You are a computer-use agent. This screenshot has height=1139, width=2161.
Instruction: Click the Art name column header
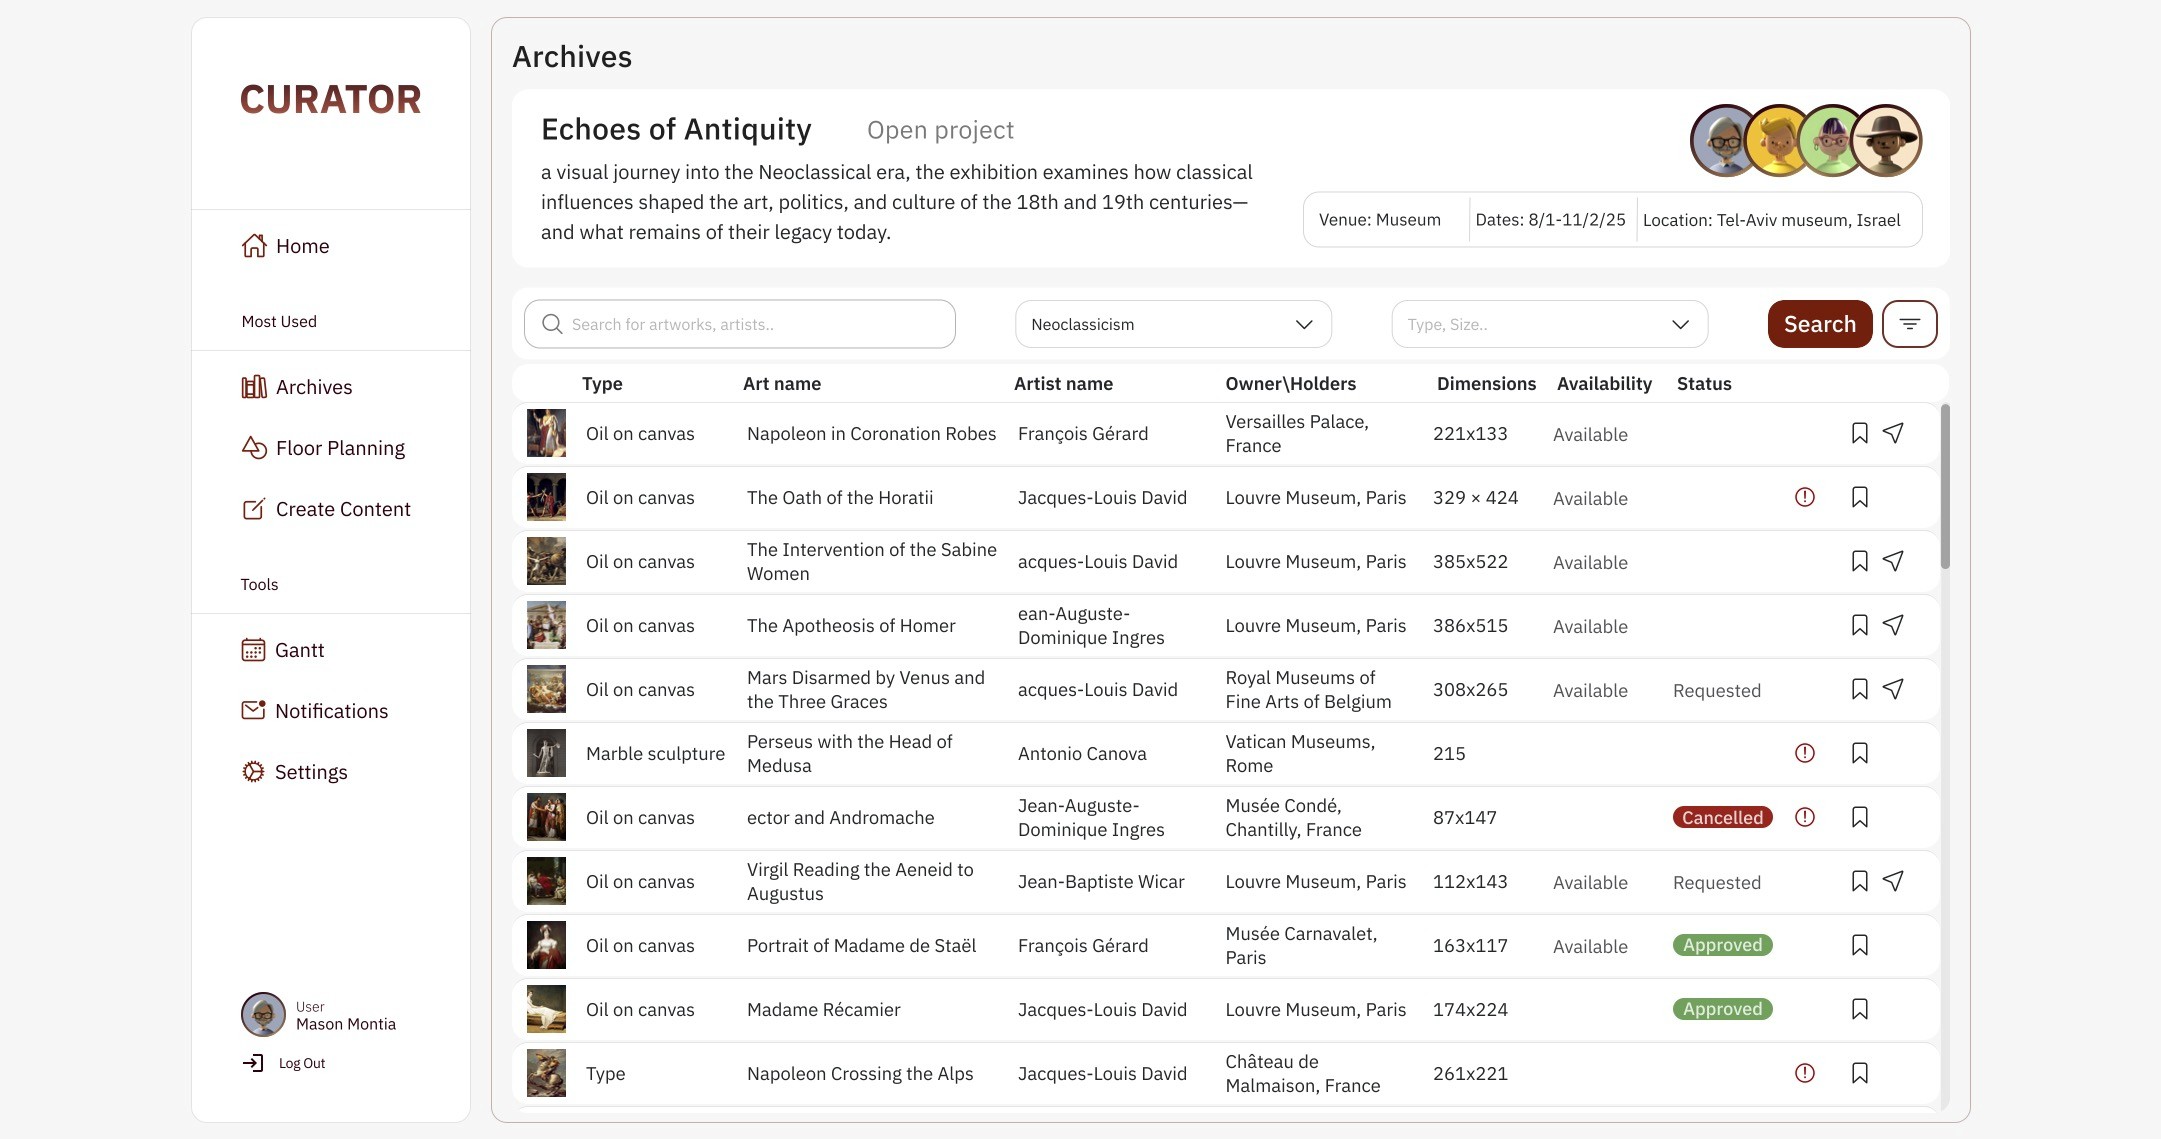coord(782,384)
